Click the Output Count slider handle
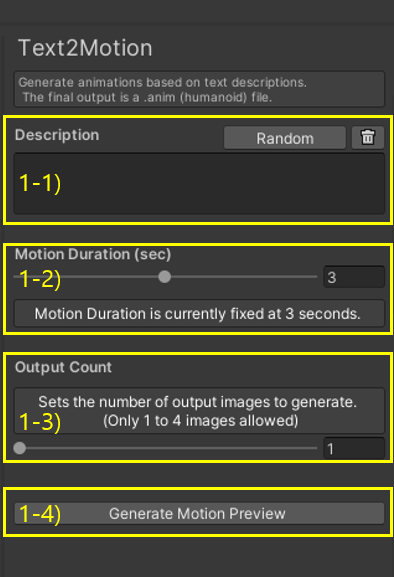394x577 pixels. point(19,448)
